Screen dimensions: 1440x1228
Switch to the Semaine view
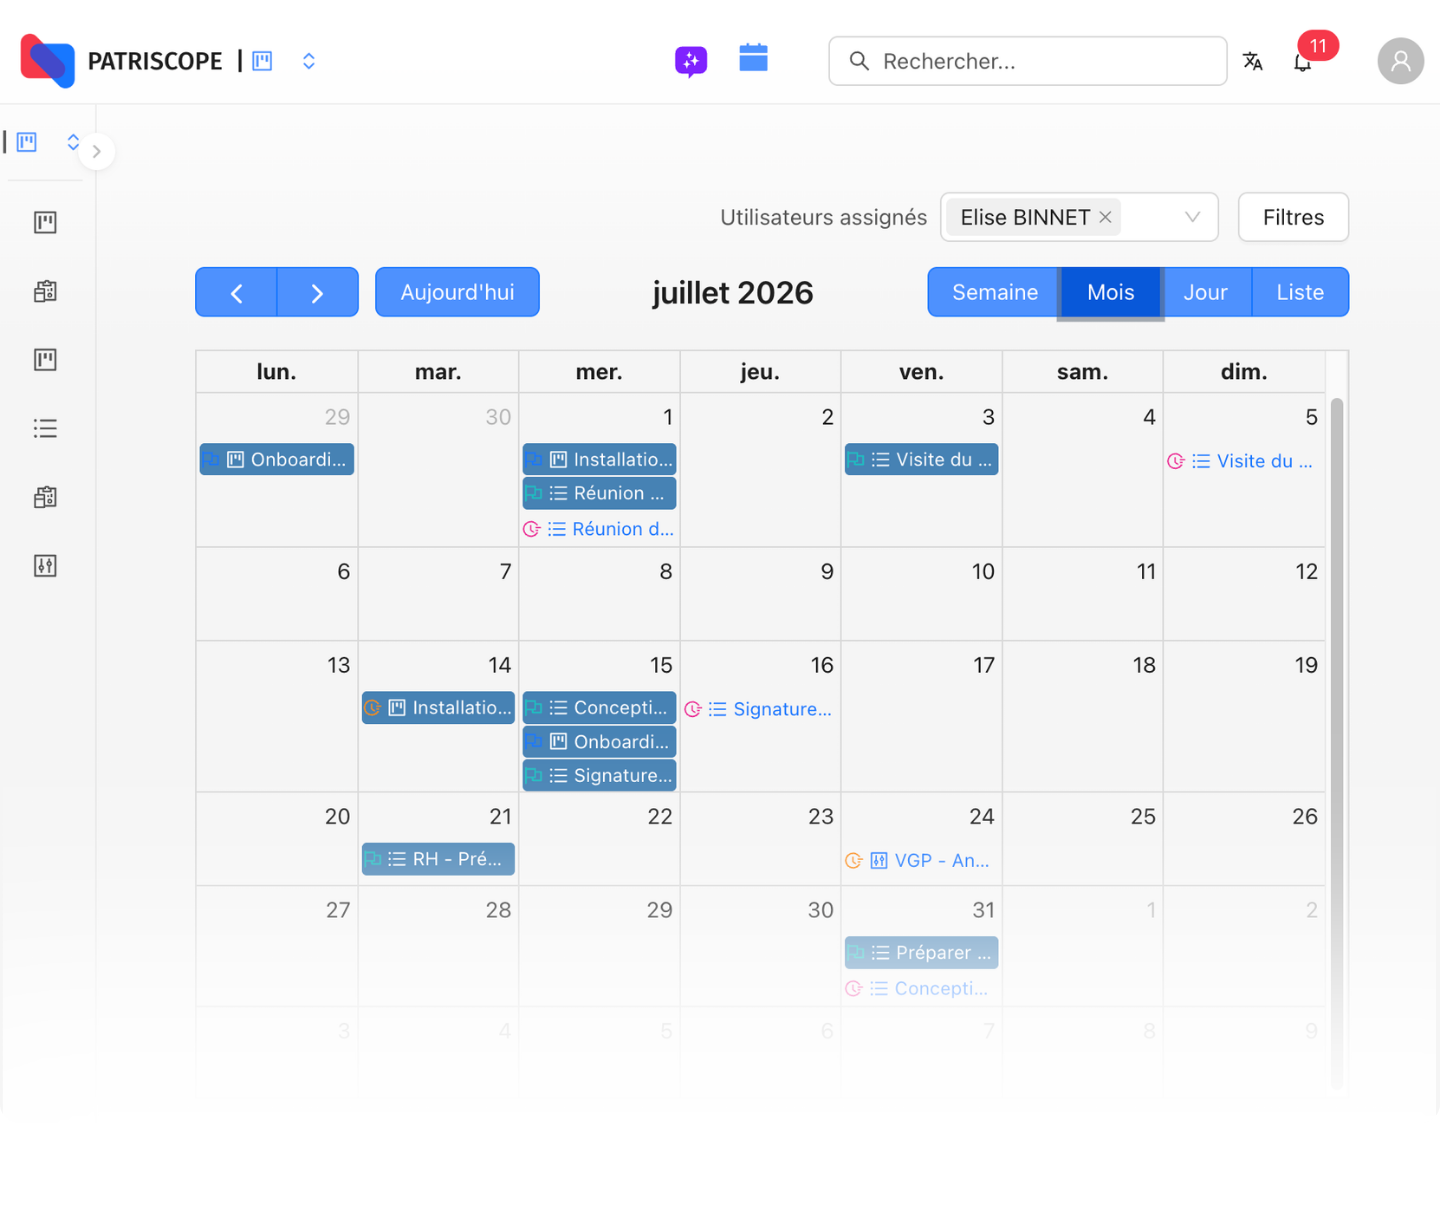coord(994,292)
